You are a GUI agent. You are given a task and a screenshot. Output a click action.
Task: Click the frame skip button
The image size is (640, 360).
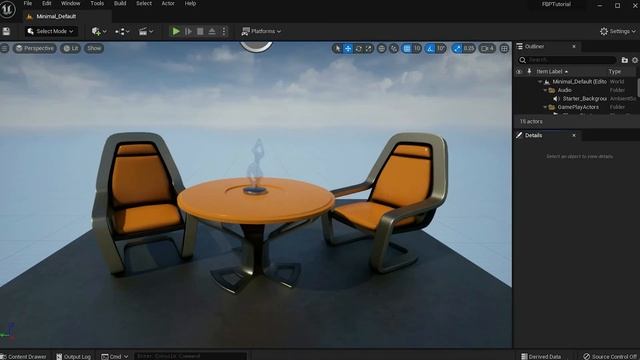coord(188,31)
